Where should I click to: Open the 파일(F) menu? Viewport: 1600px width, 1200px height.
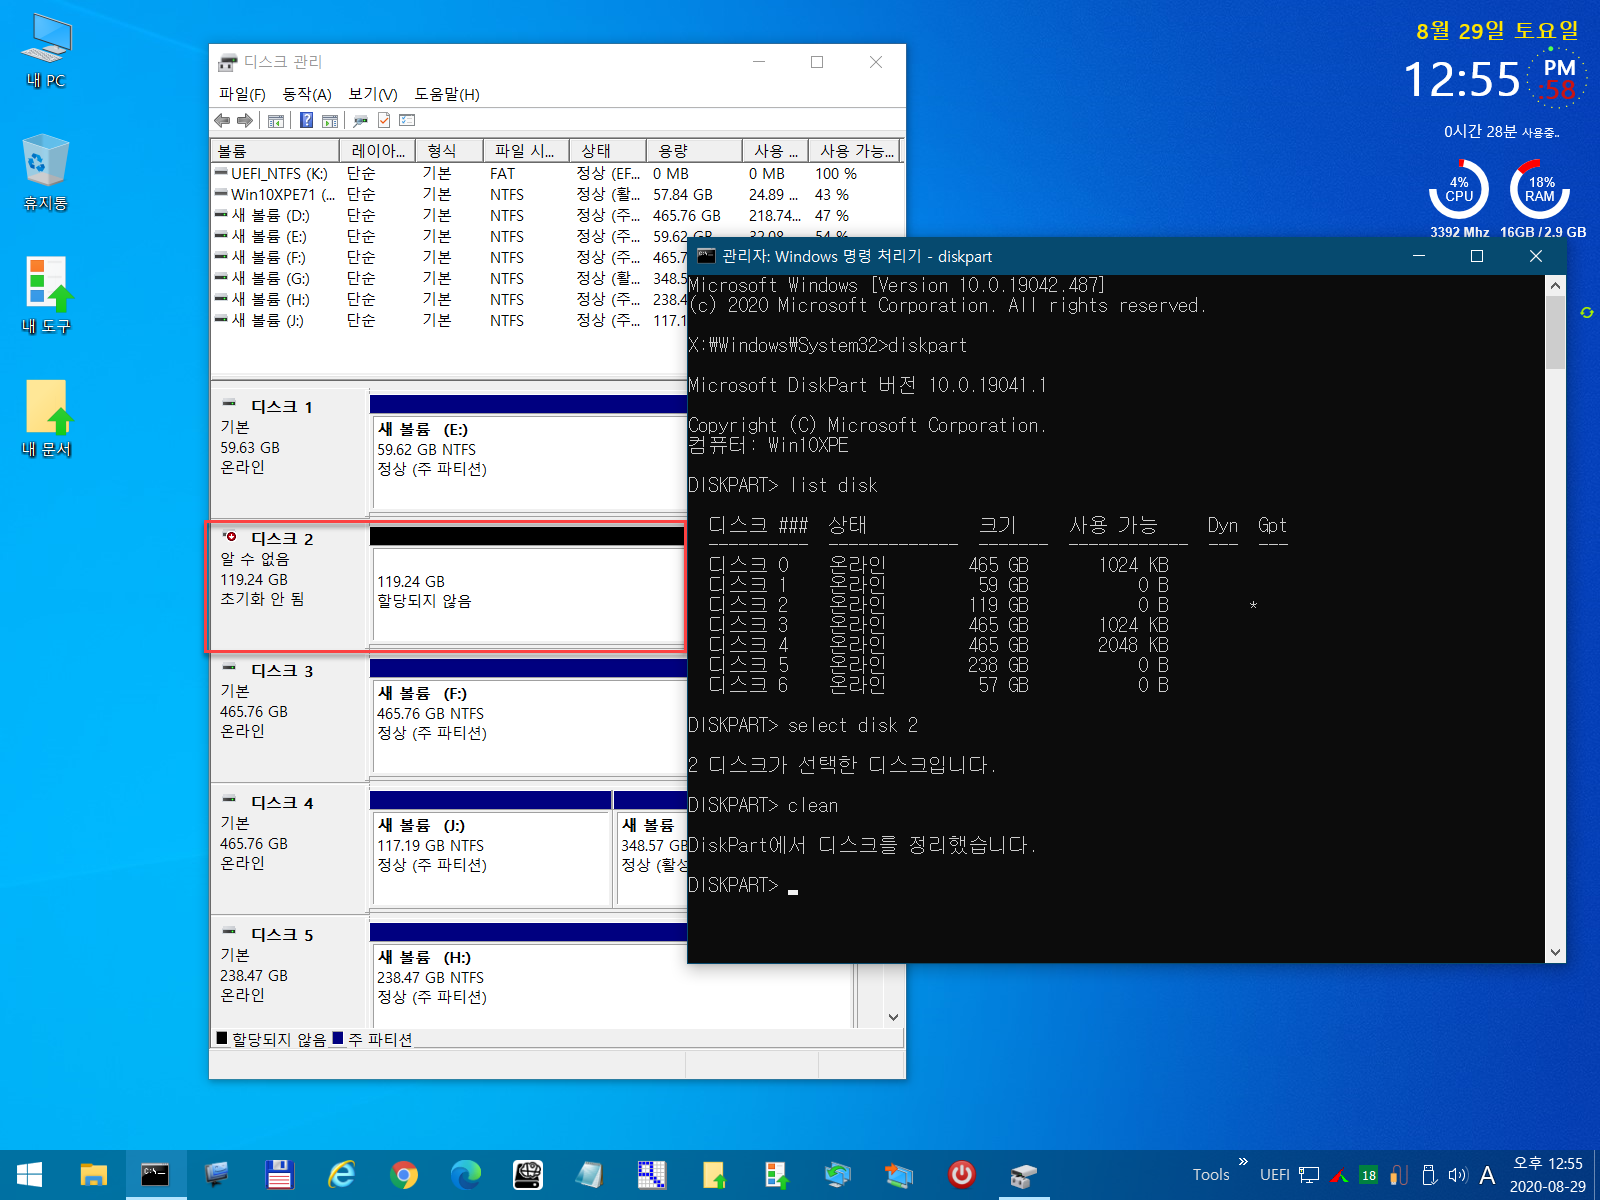(242, 94)
